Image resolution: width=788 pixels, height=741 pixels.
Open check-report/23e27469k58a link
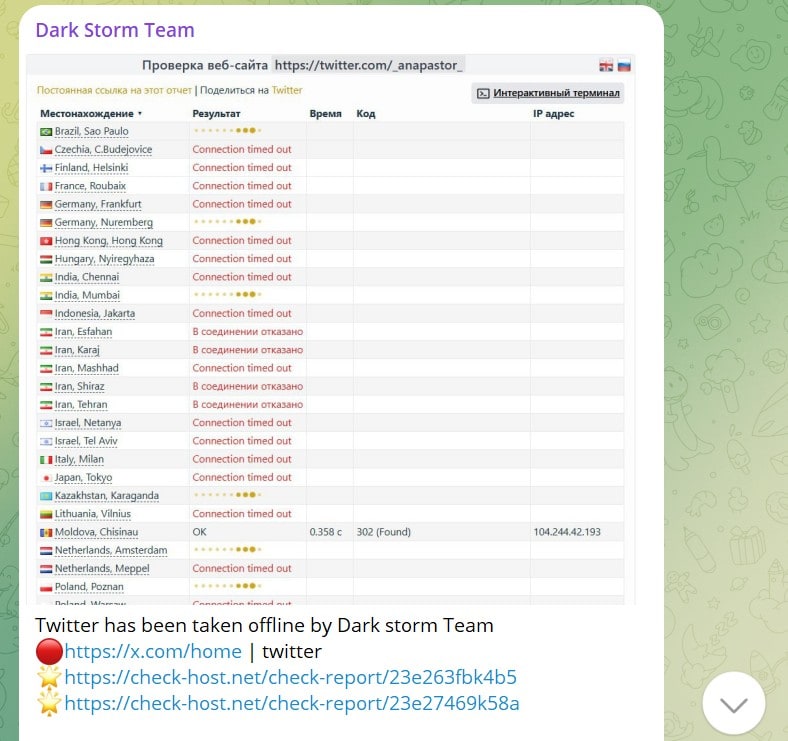pyautogui.click(x=292, y=704)
